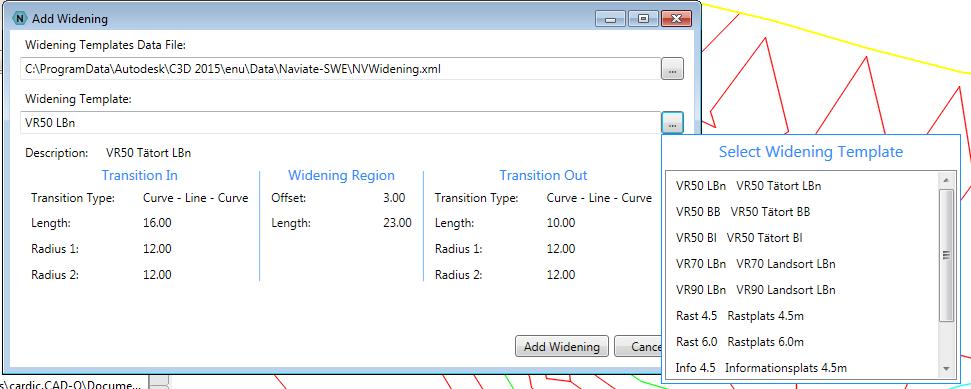
Task: Focus the Widening Template field showing VR50 LBn
Action: click(x=340, y=123)
